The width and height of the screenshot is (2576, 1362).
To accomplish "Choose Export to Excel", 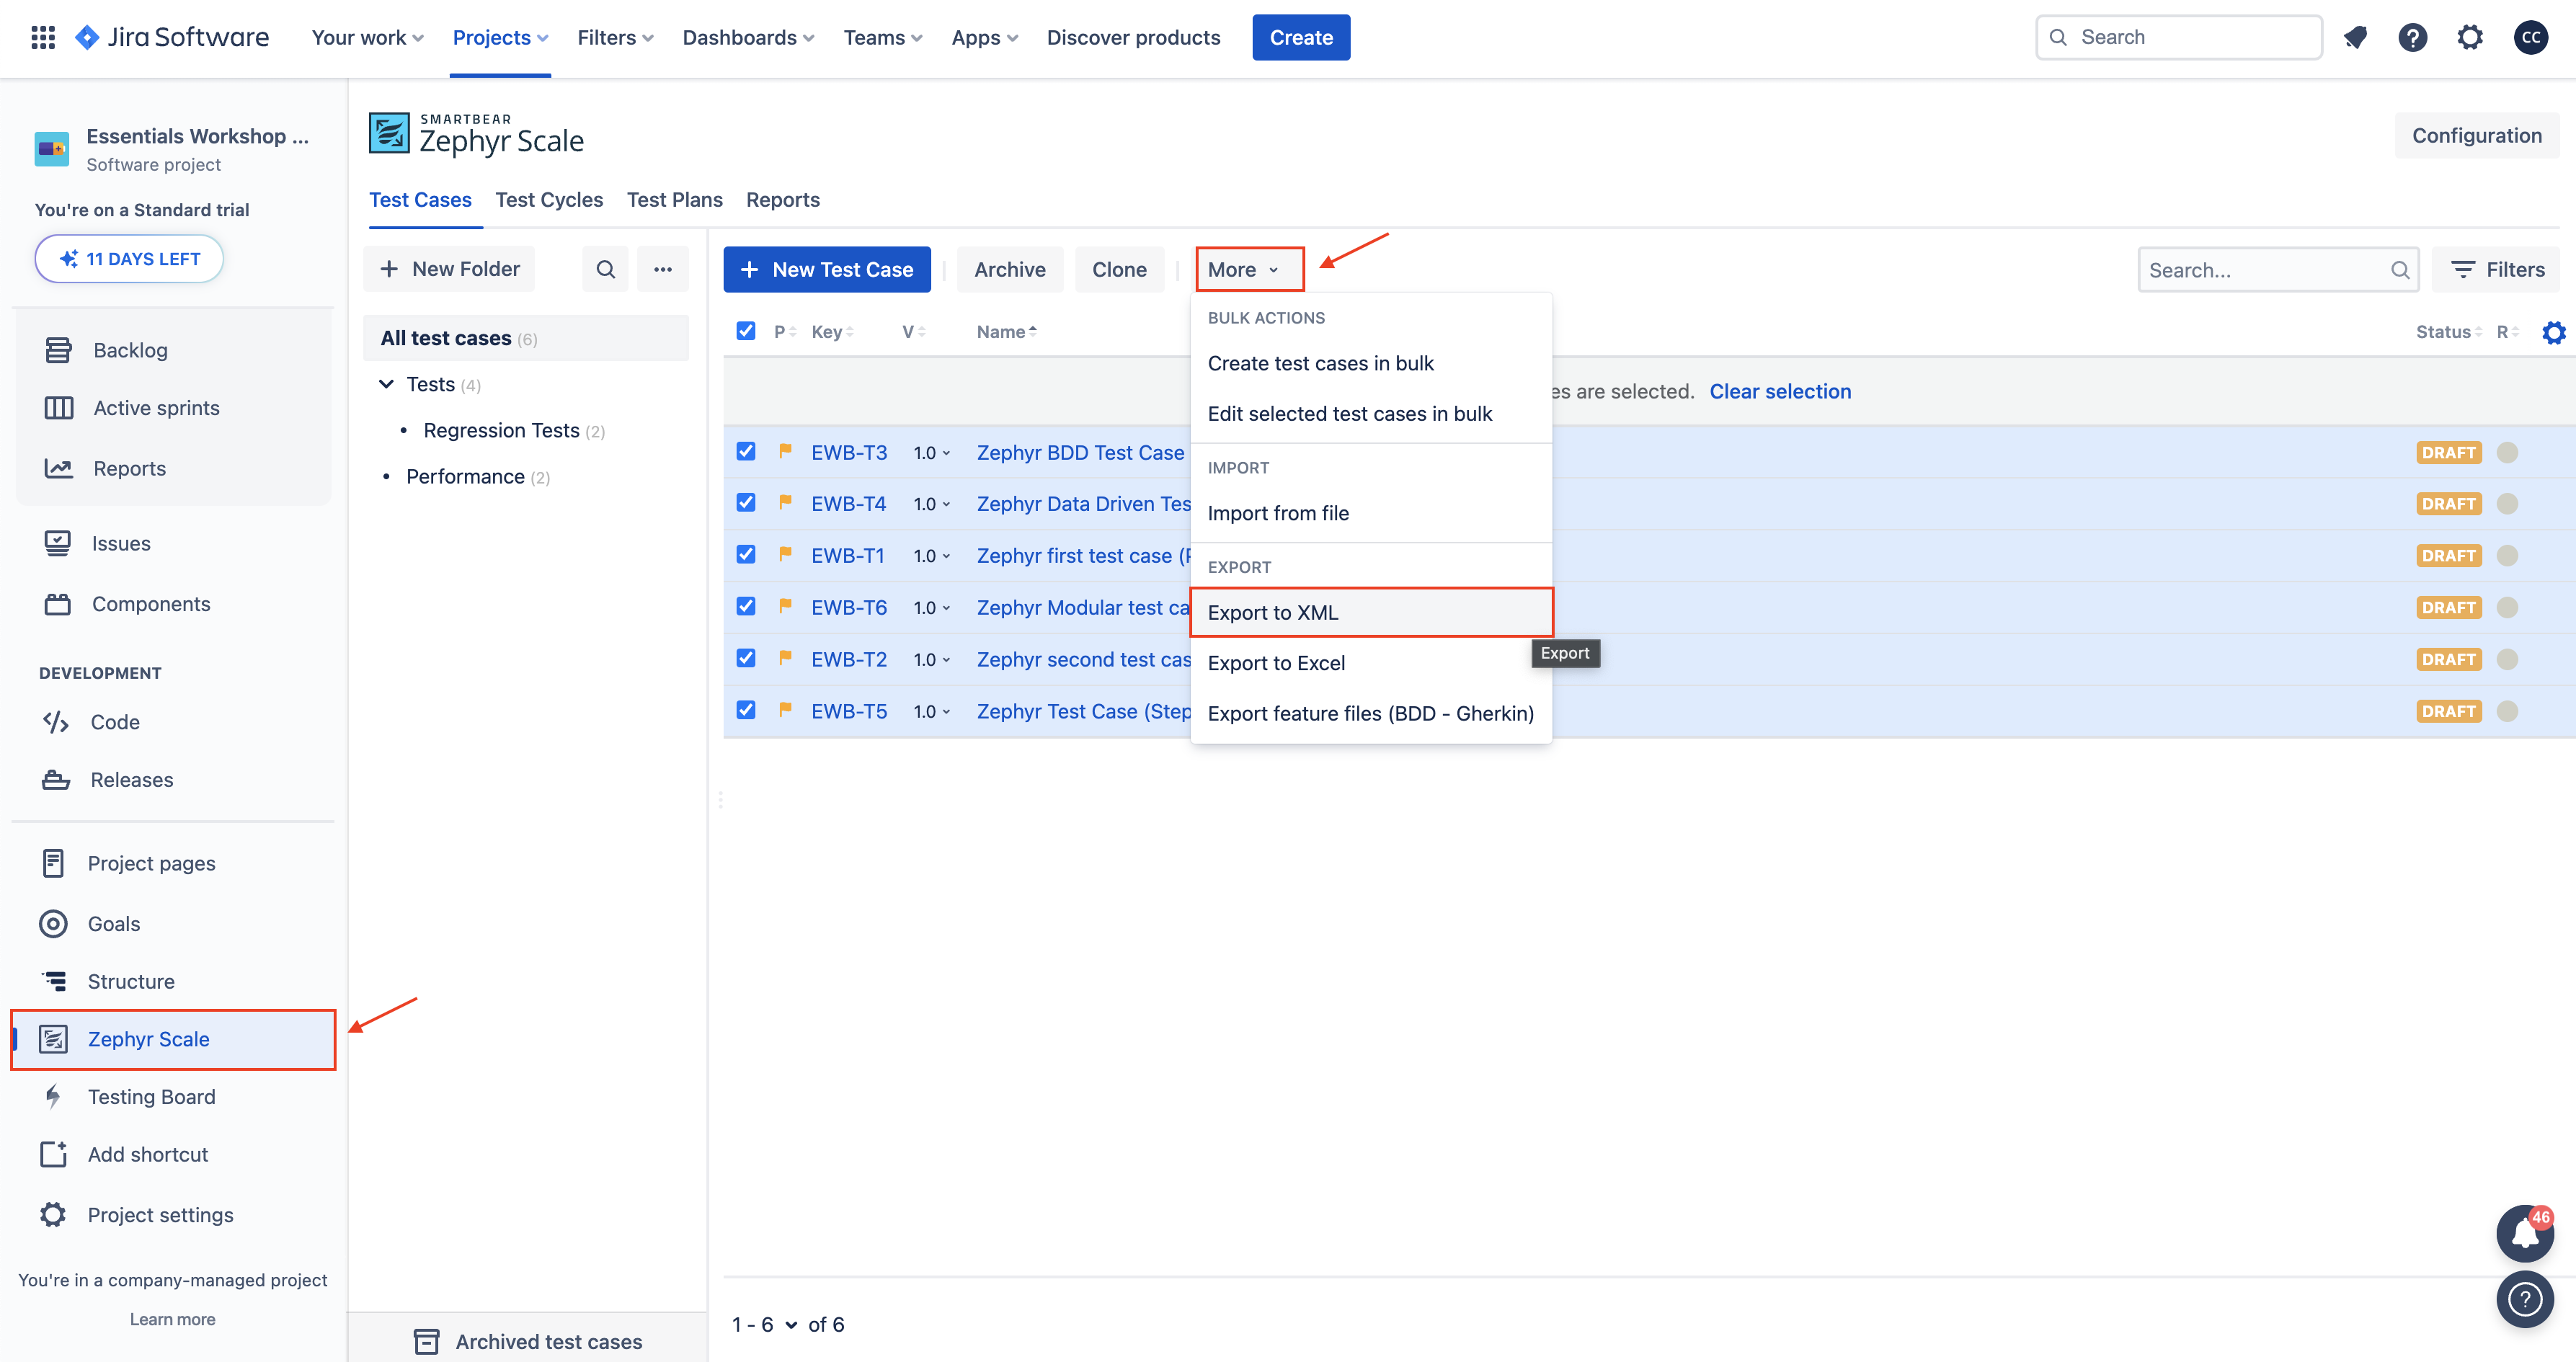I will 1371,663.
